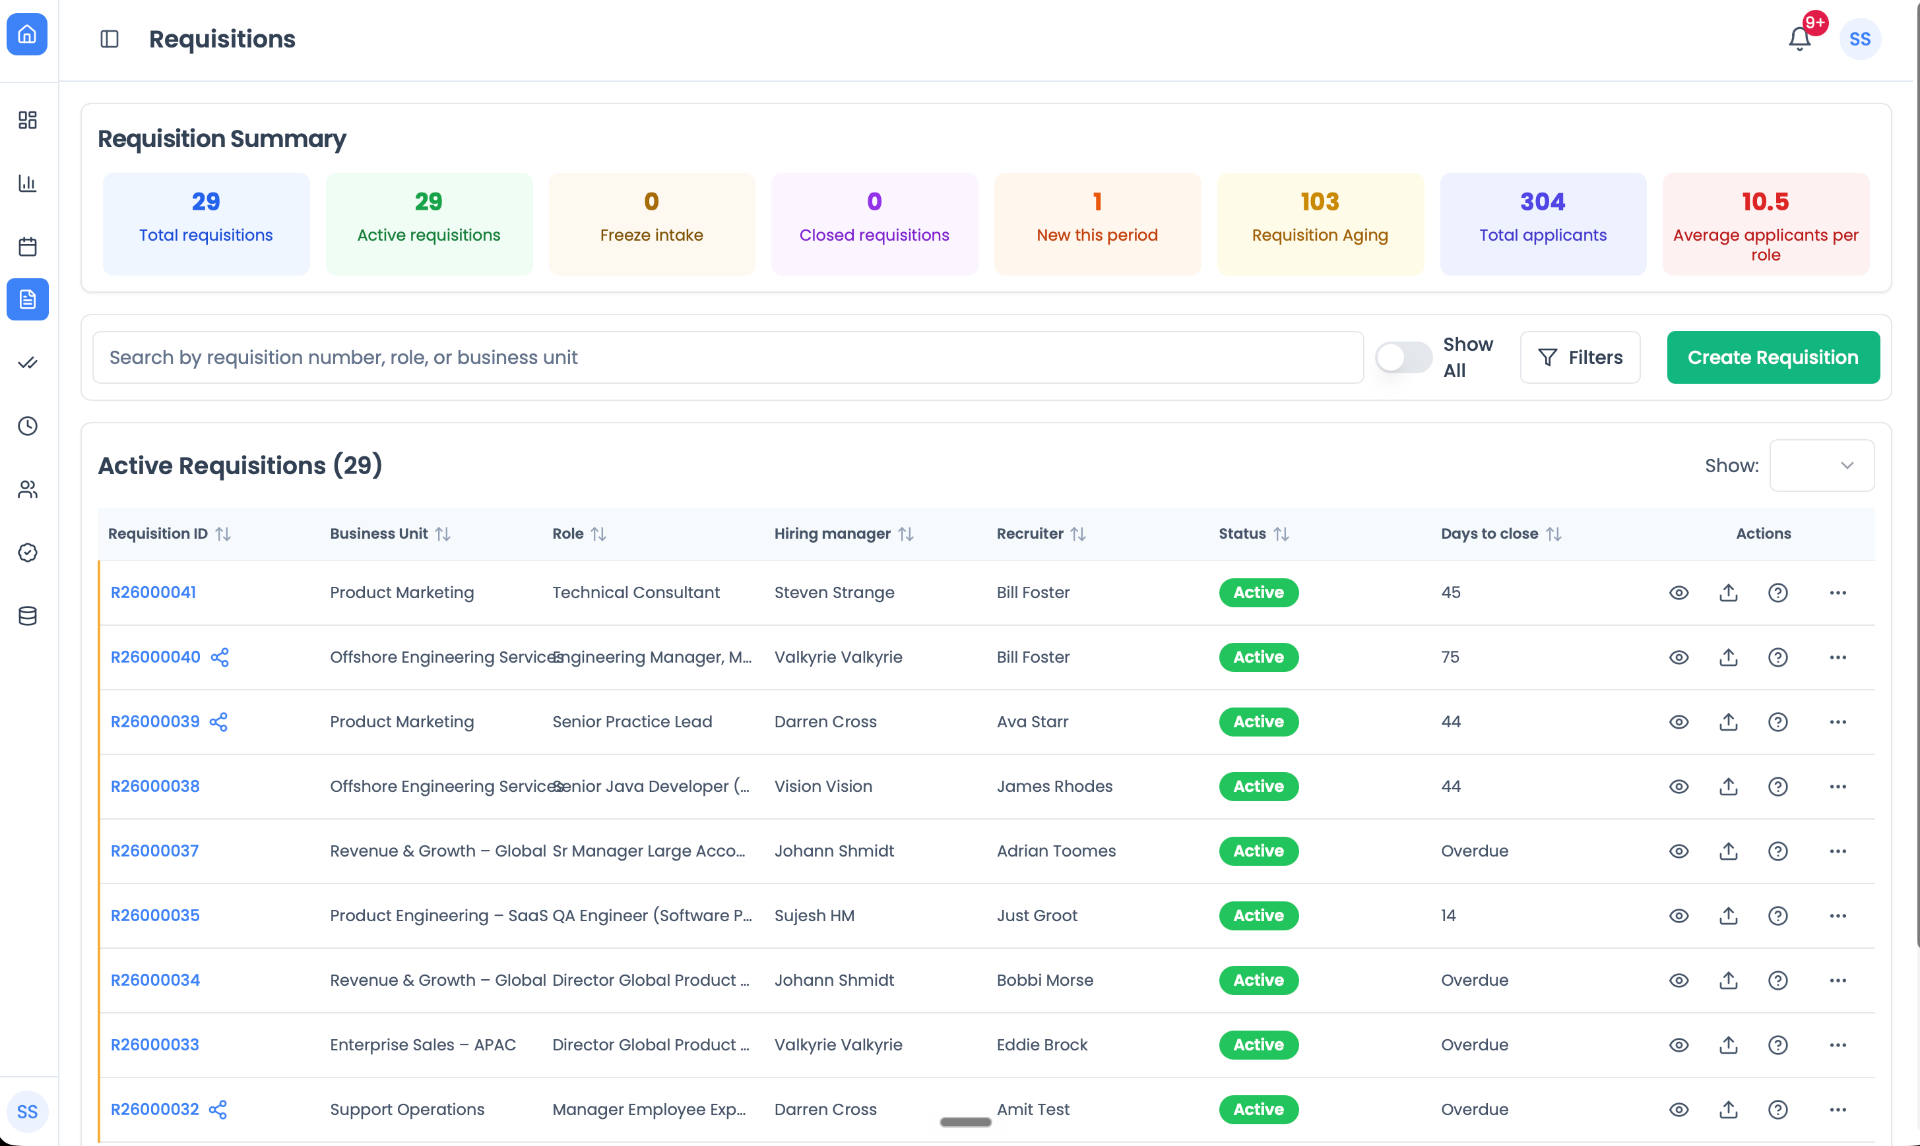This screenshot has height=1146, width=1920.
Task: Click the requisition search input field
Action: (728, 357)
